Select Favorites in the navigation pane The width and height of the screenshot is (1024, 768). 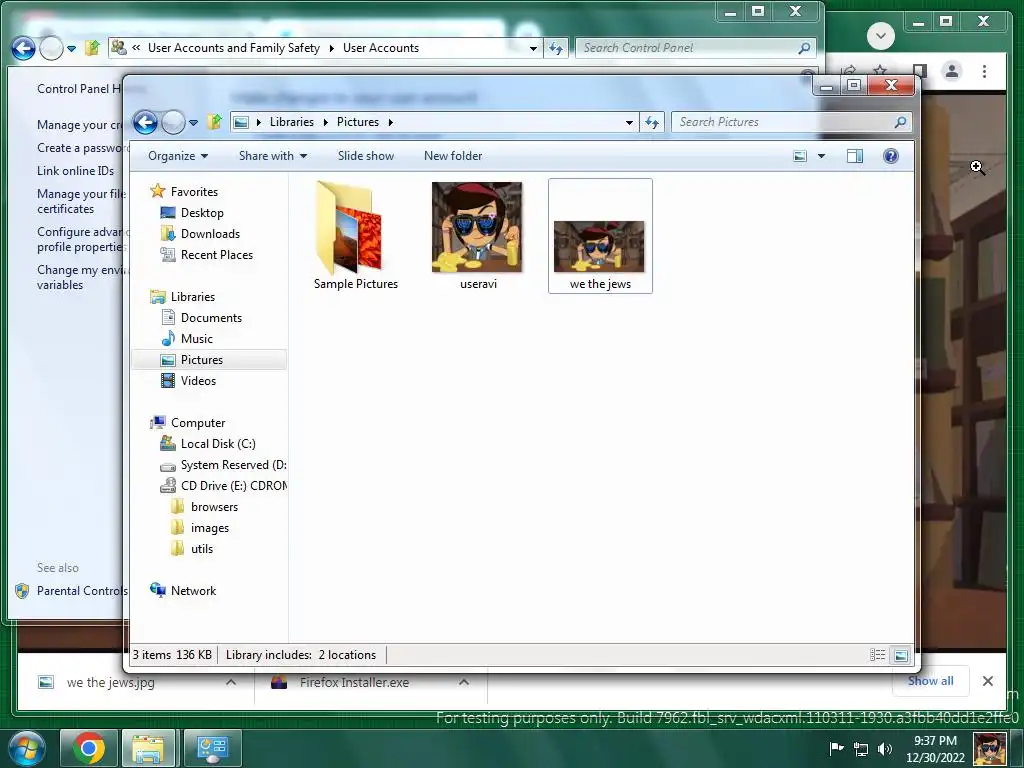tap(194, 192)
